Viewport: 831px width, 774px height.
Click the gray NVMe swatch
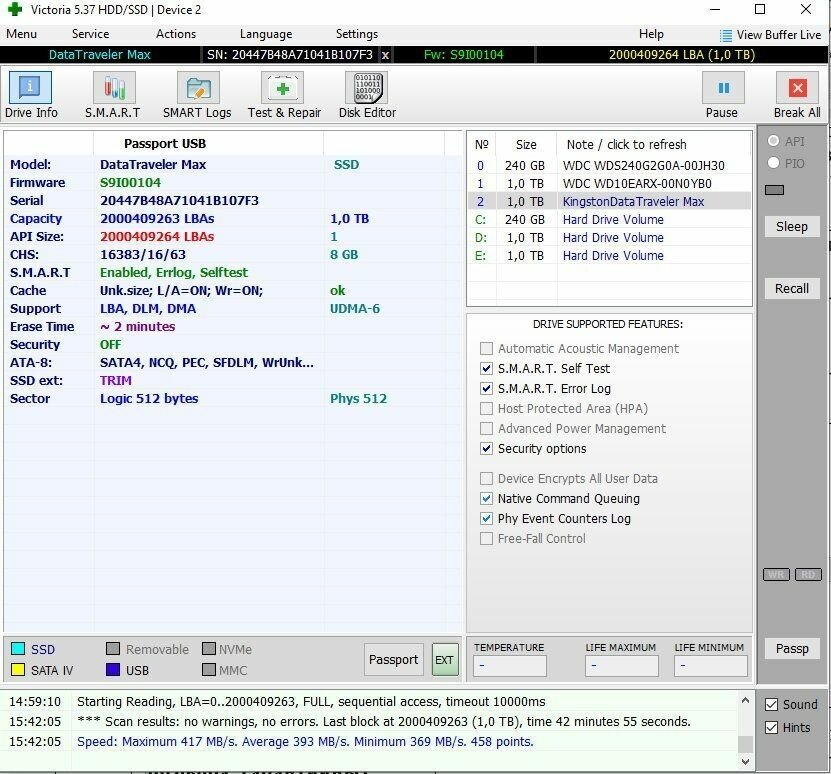click(209, 649)
